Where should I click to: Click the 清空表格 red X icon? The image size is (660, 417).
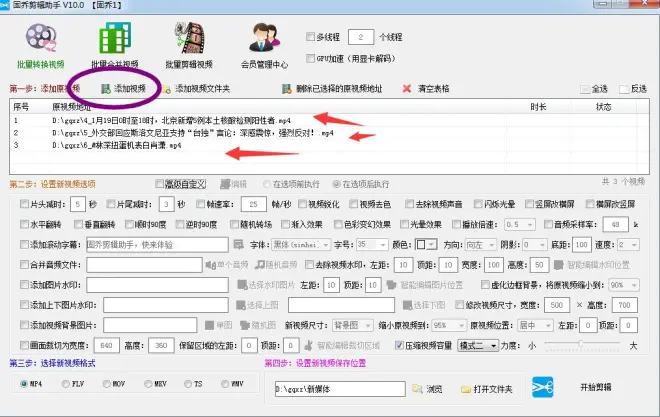[x=406, y=89]
